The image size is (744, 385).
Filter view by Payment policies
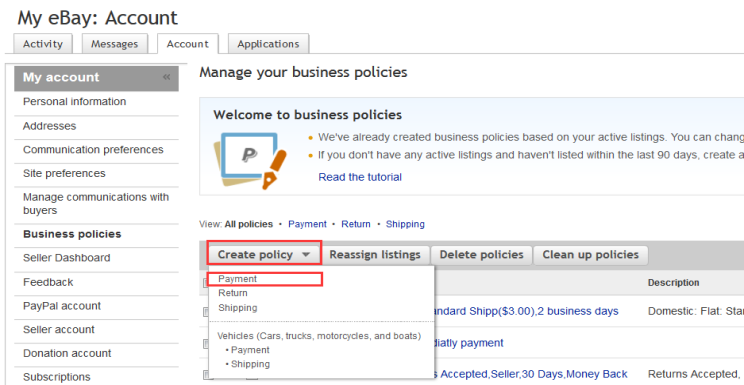pos(307,224)
